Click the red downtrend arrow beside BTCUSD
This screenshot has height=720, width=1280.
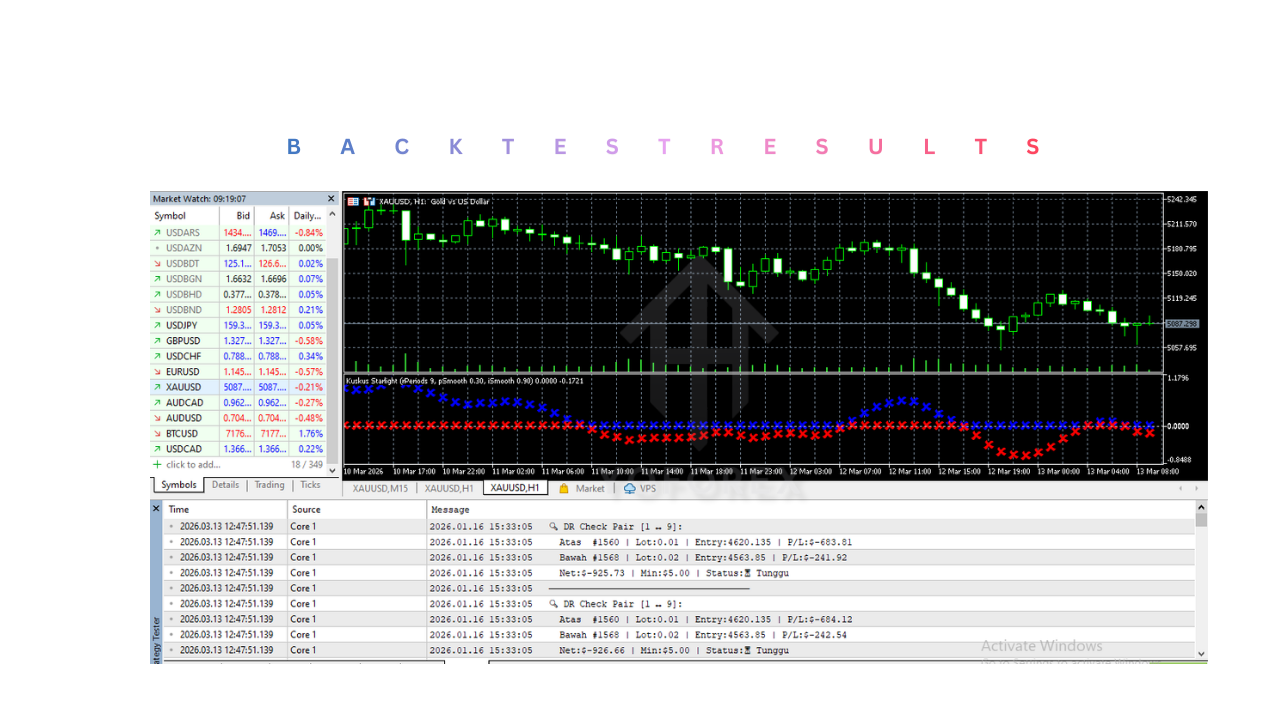(x=157, y=433)
